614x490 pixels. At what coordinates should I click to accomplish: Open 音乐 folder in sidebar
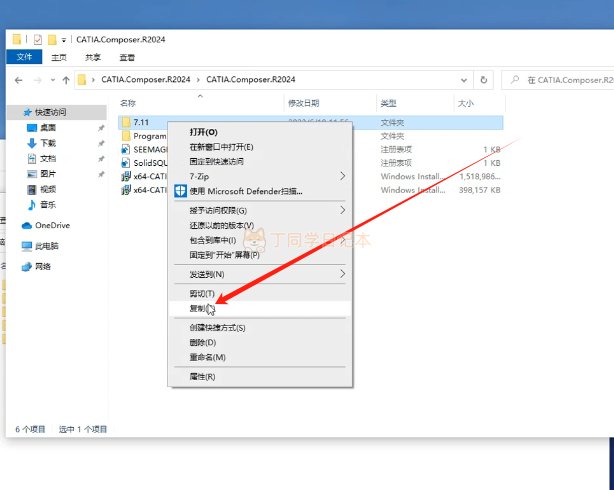point(47,204)
